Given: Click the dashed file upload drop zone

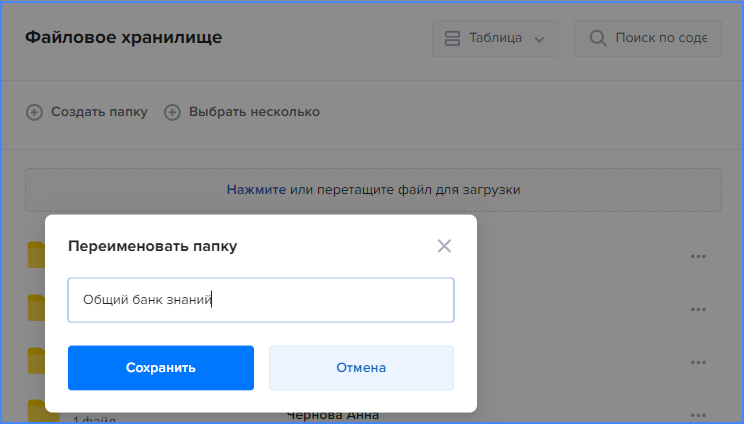Looking at the screenshot, I should pyautogui.click(x=373, y=190).
